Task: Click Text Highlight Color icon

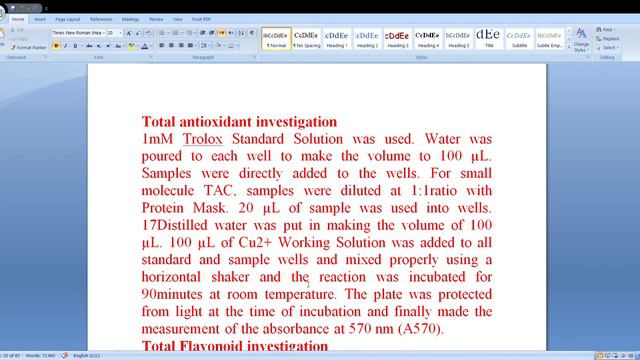Action: (131, 46)
